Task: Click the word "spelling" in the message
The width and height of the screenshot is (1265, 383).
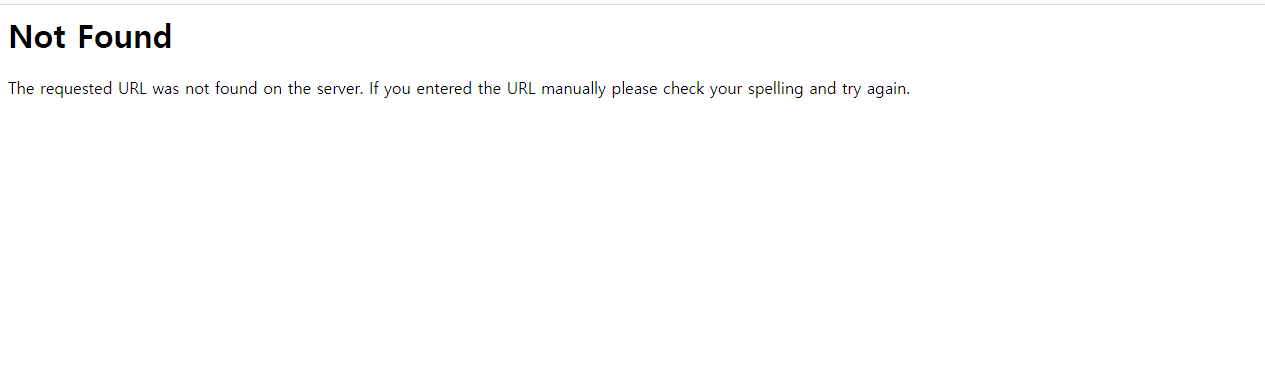Action: [x=775, y=88]
